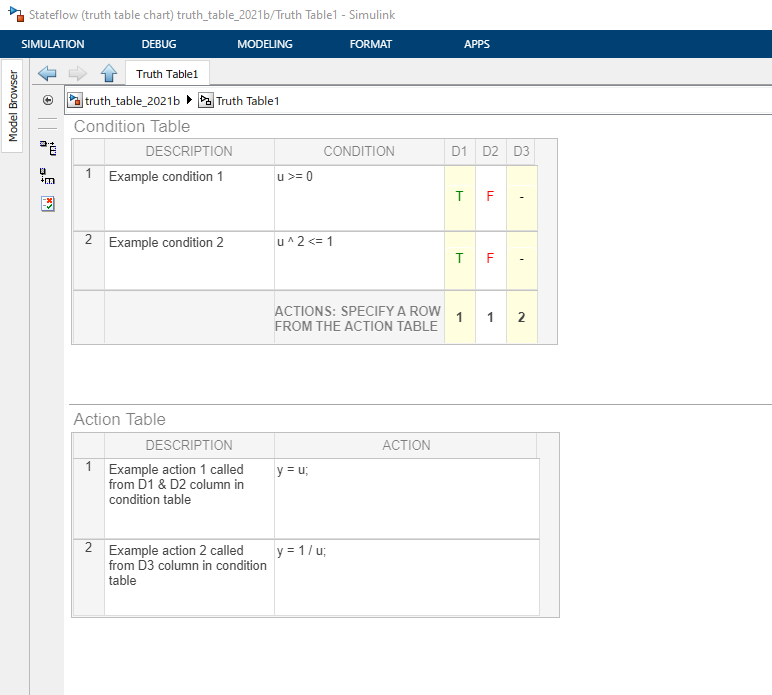Expand the Model Browser side panel
Screen dimensions: 772x695
(13, 106)
